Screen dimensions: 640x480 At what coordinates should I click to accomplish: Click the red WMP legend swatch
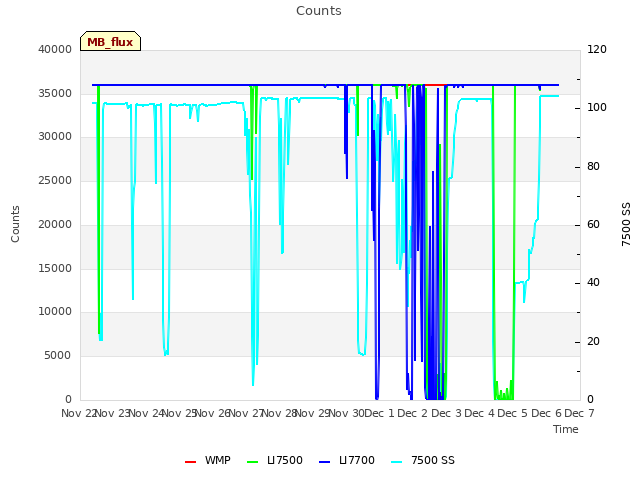pyautogui.click(x=190, y=462)
